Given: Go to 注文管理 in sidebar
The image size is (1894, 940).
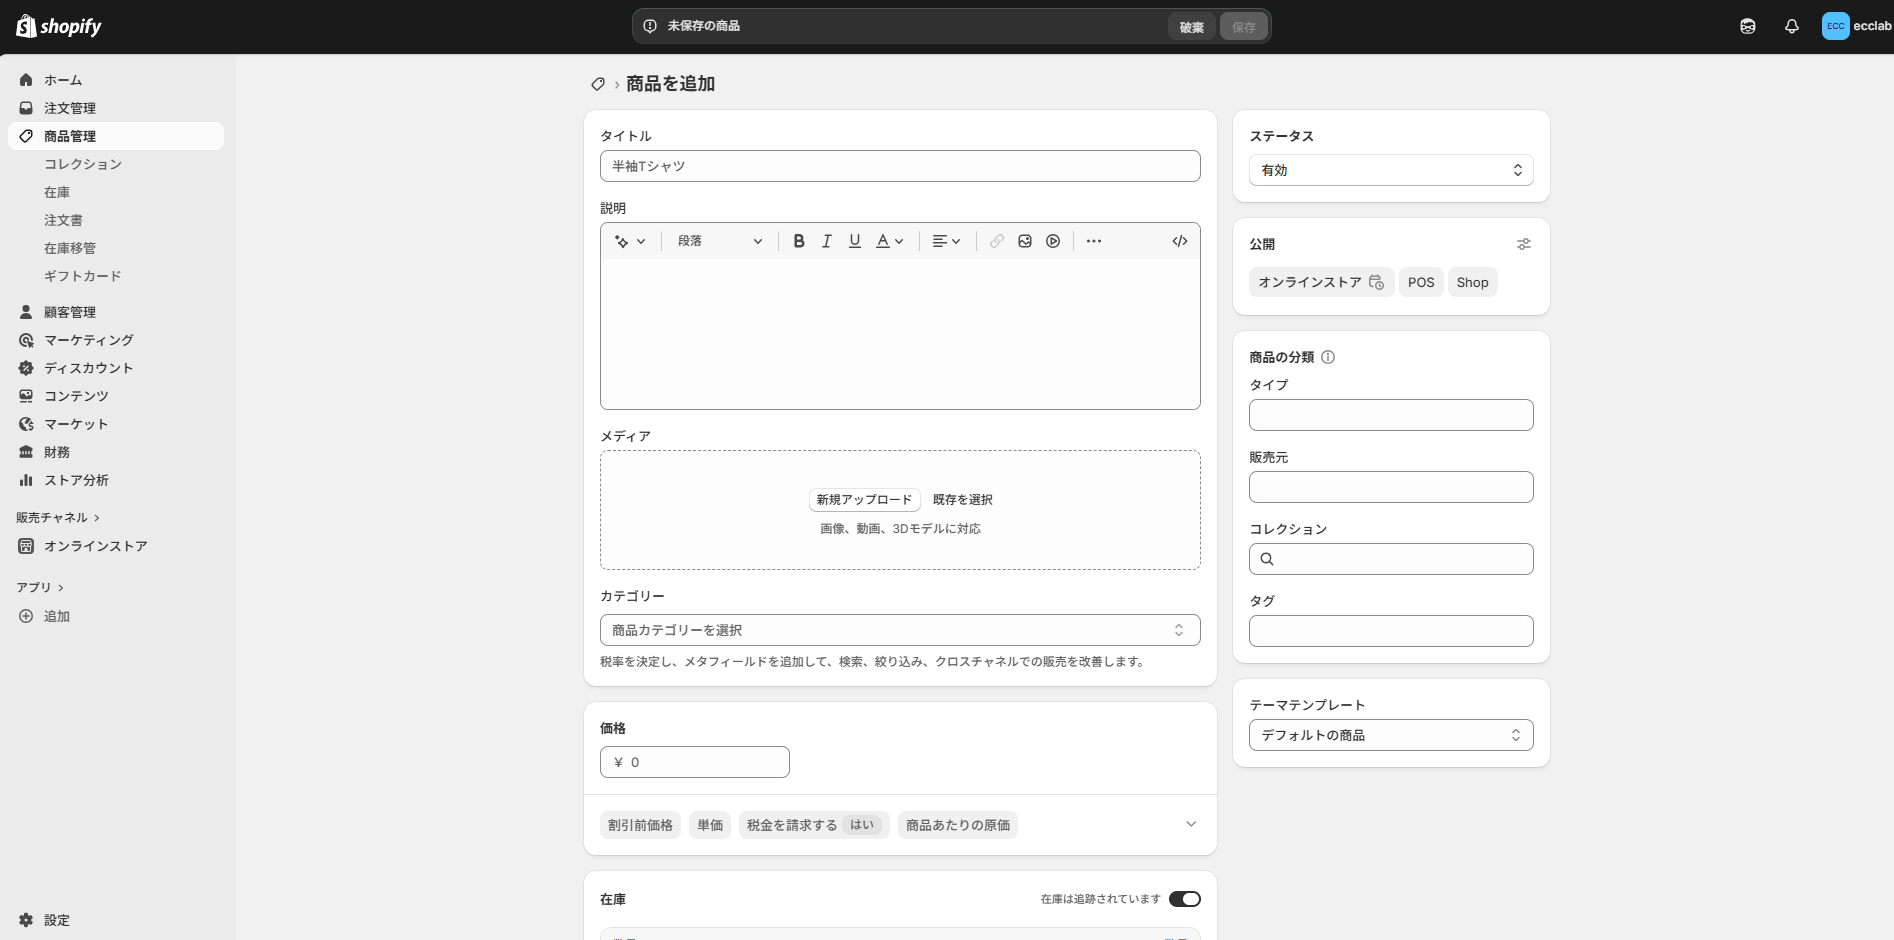Looking at the screenshot, I should click(70, 108).
